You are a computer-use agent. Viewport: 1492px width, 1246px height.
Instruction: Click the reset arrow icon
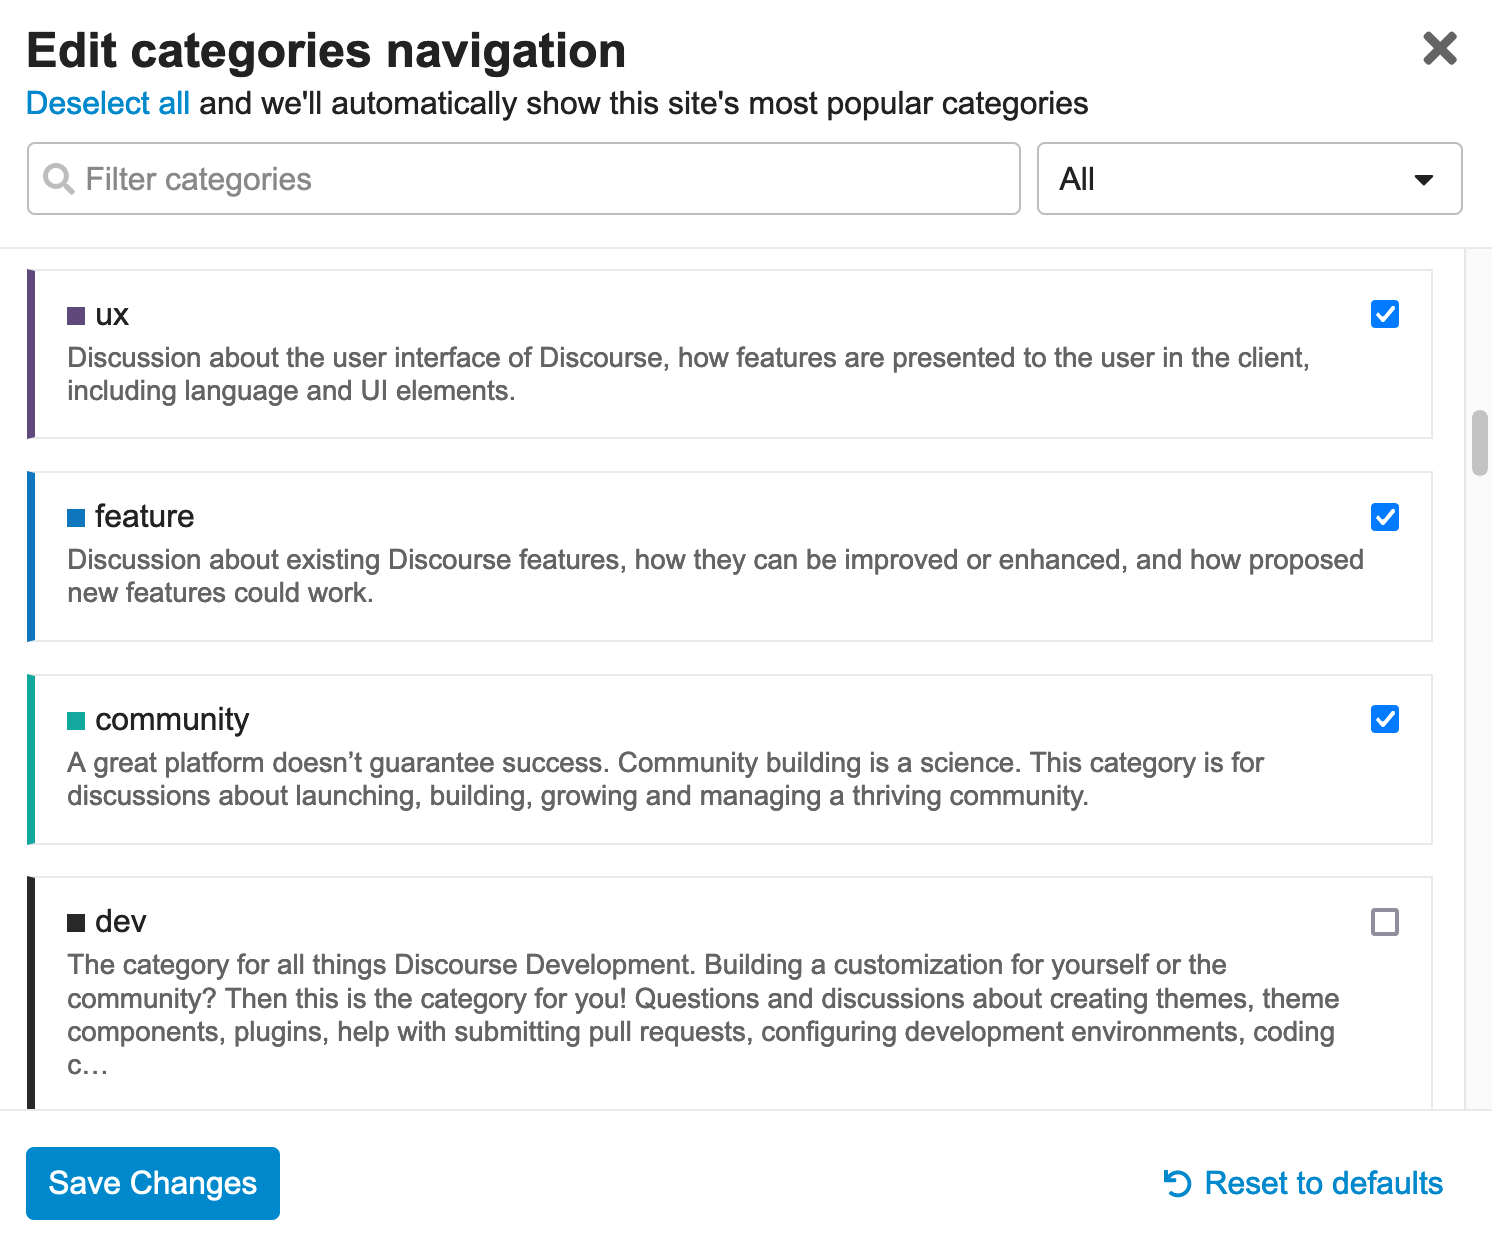(1177, 1183)
